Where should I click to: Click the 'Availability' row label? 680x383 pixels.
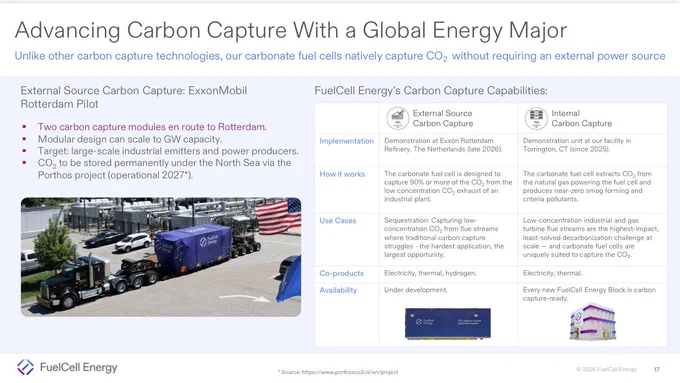pos(338,290)
